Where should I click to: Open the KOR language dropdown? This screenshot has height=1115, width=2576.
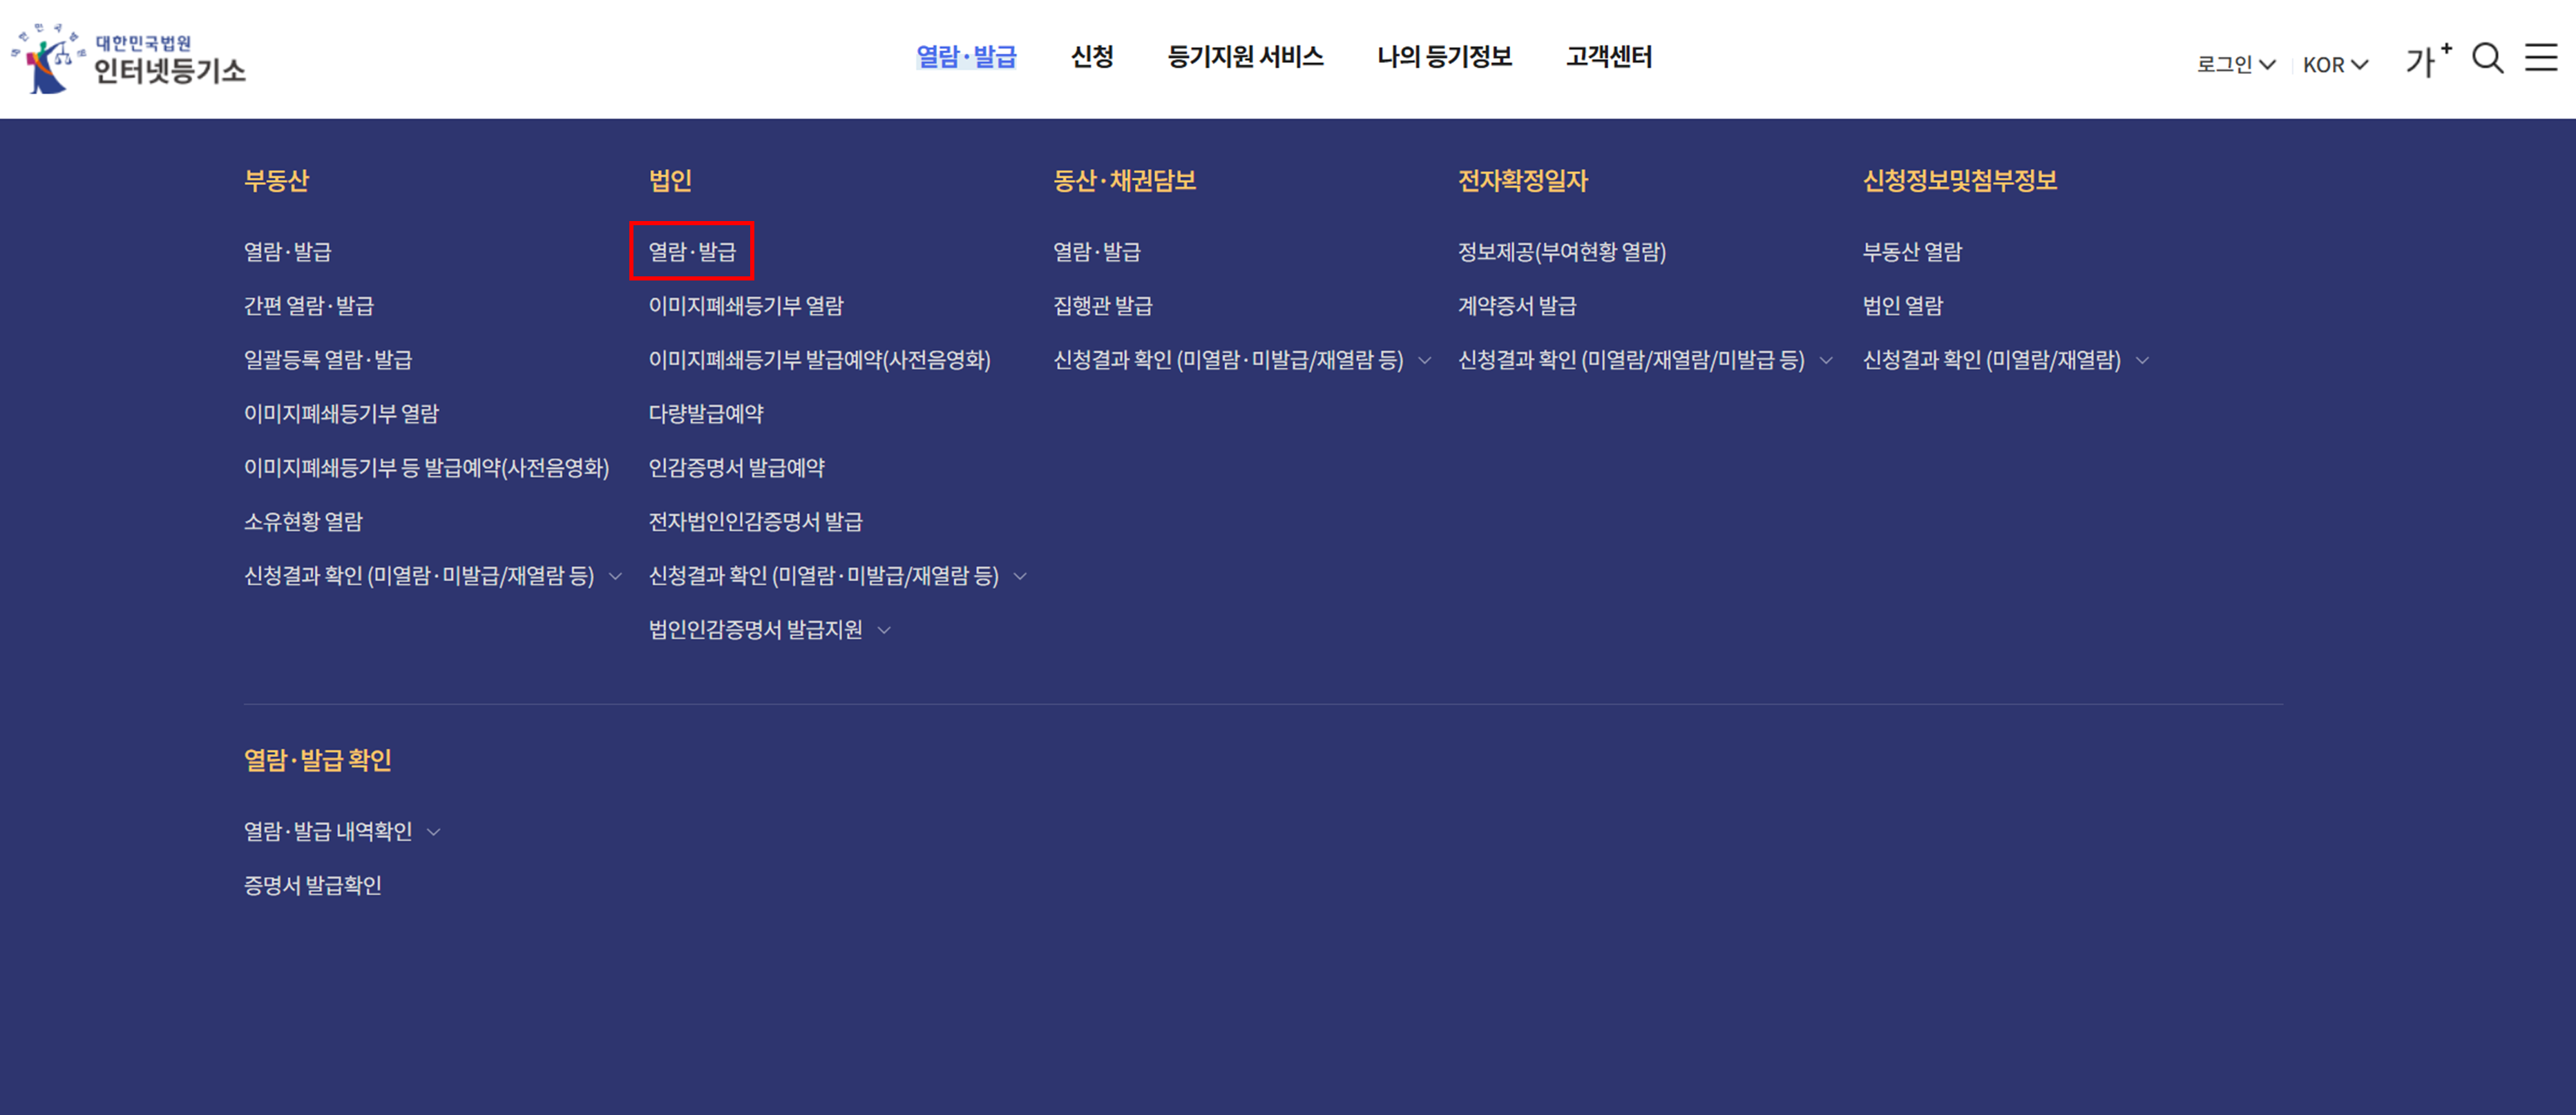tap(2335, 64)
